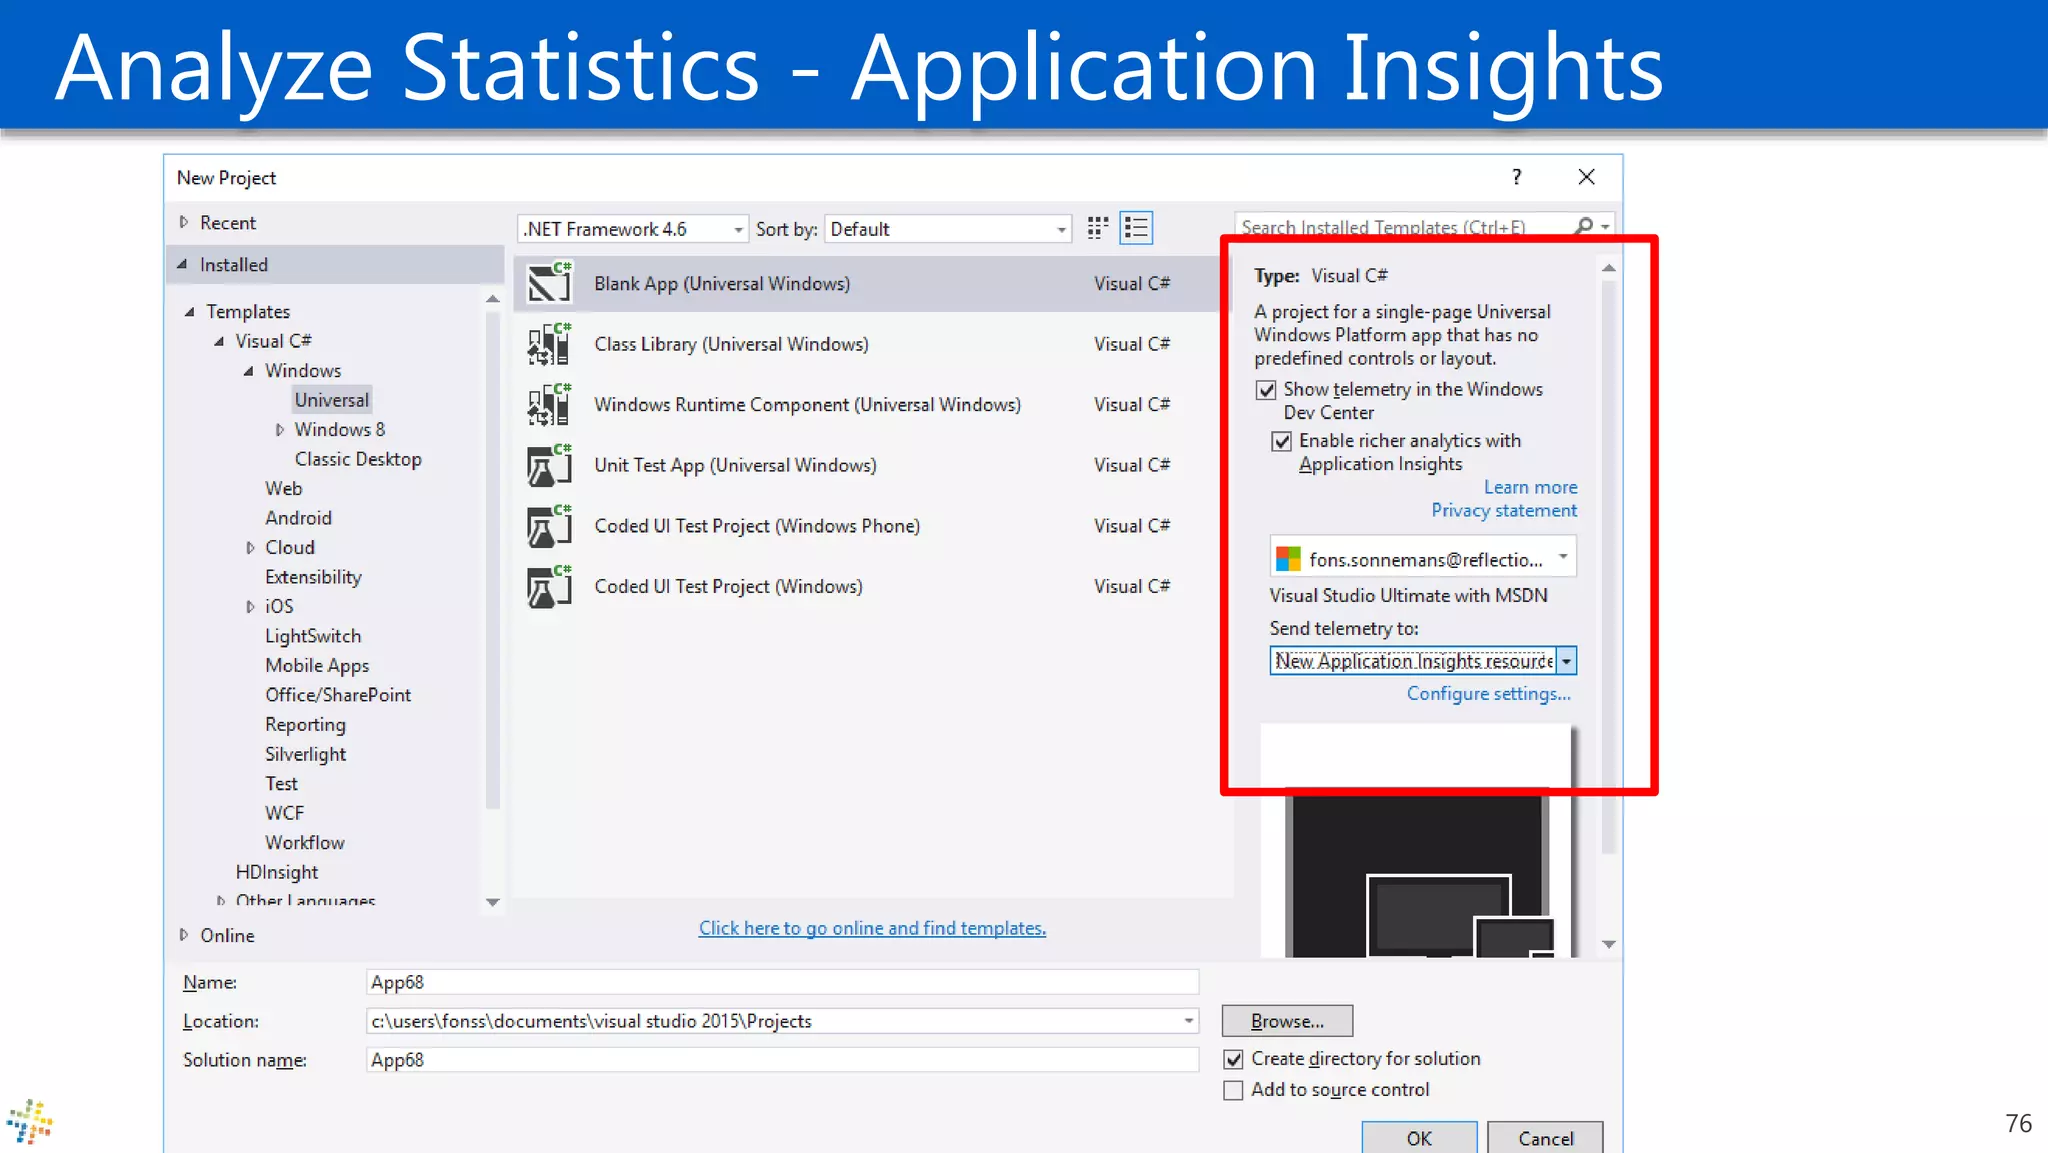Expand the Cloud tree node
The image size is (2048, 1153).
click(250, 548)
